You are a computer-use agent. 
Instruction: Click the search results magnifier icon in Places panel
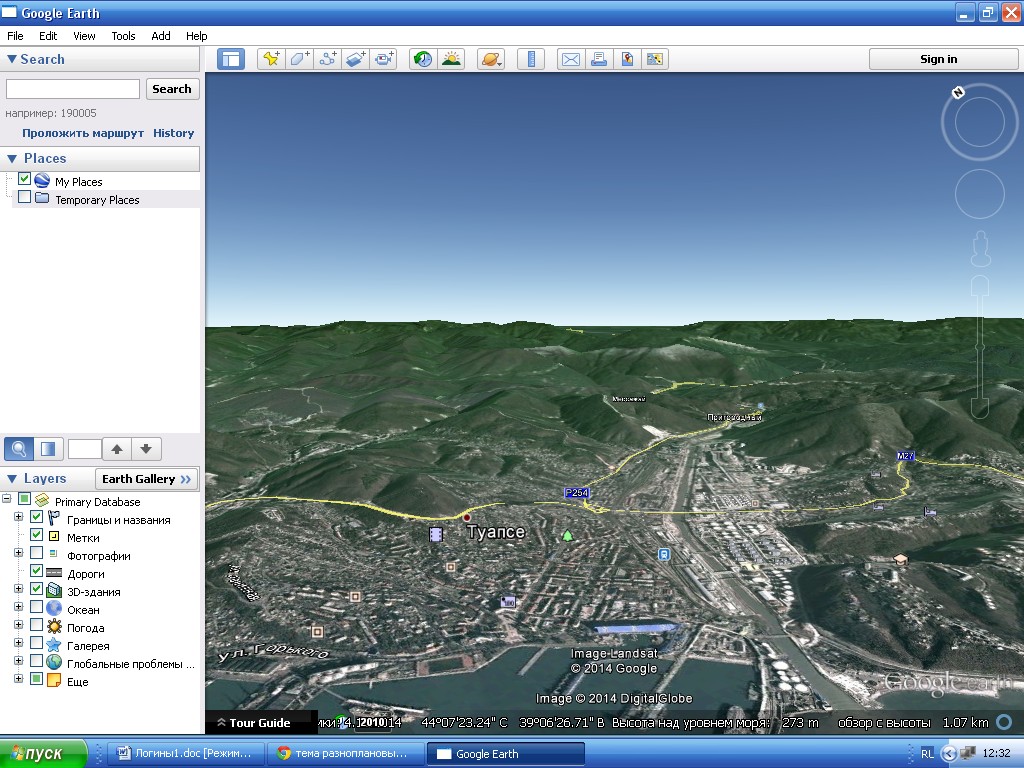pyautogui.click(x=19, y=449)
